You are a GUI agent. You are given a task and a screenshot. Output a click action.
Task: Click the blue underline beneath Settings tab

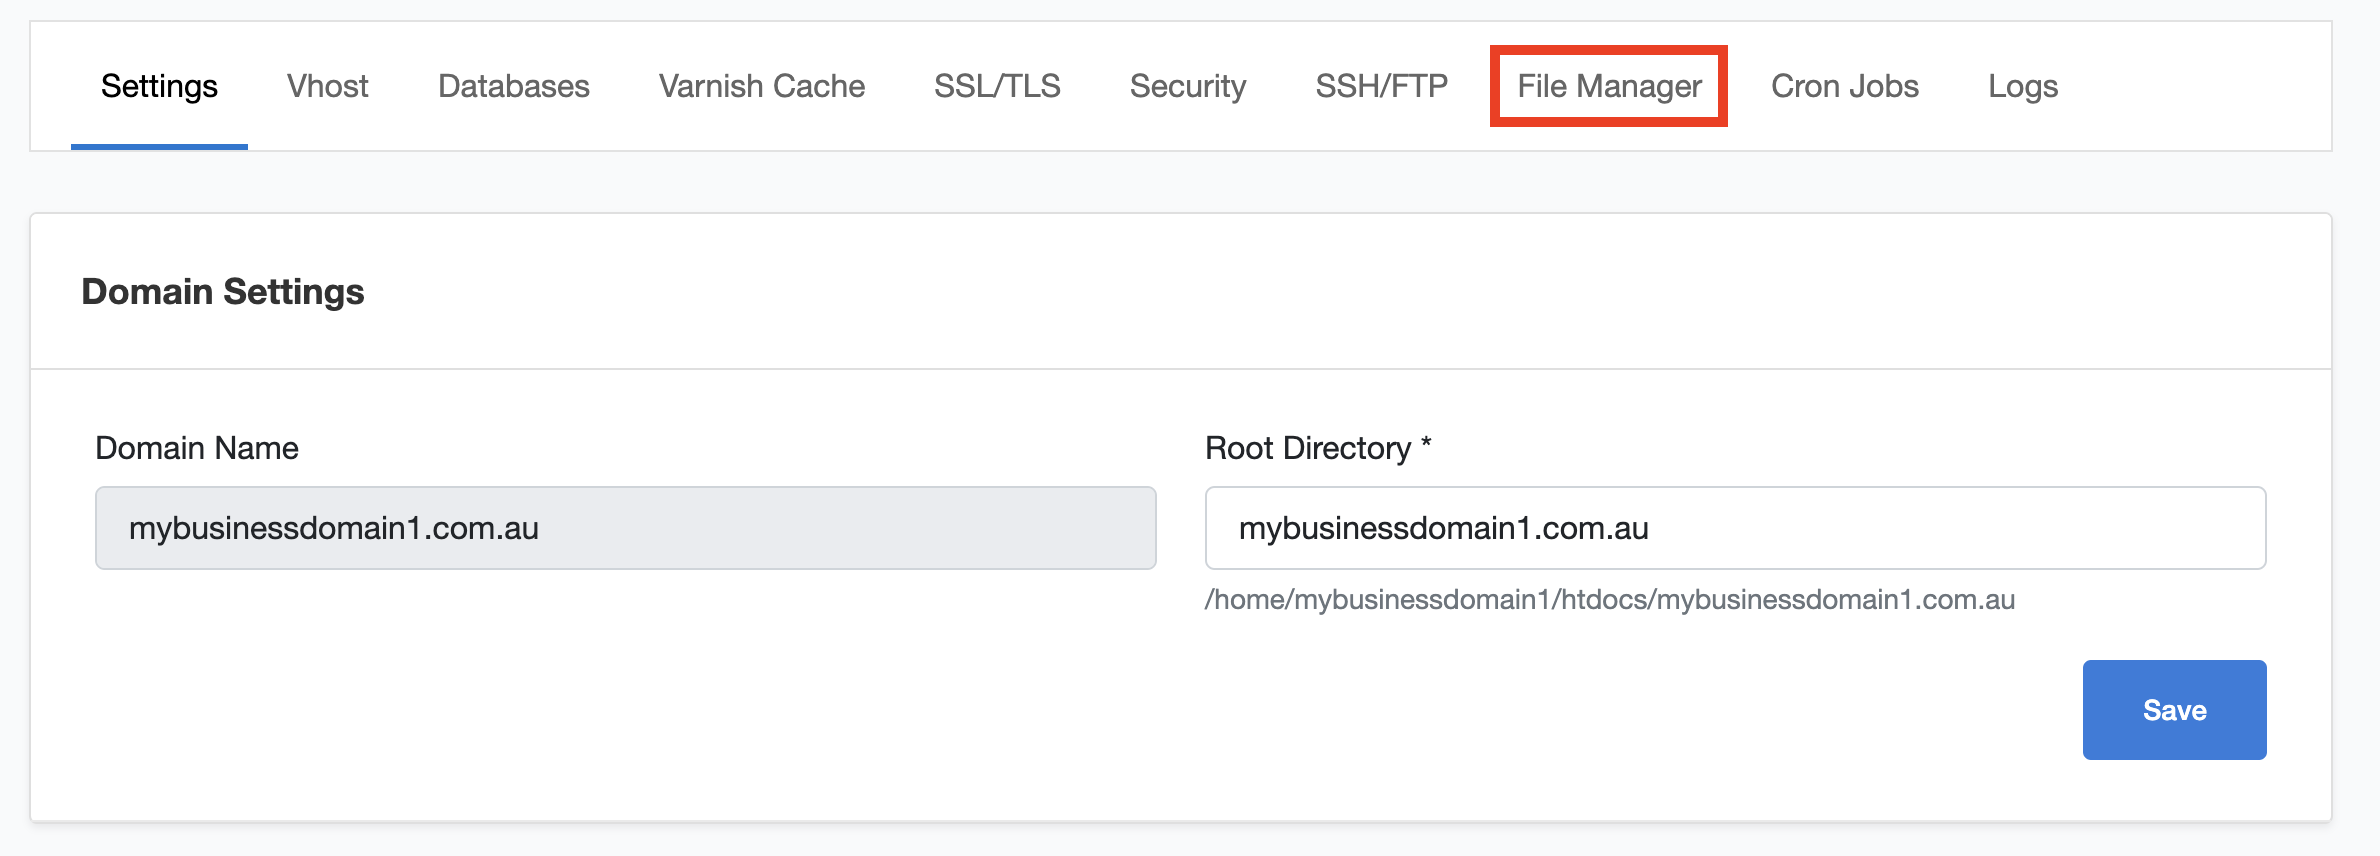159,147
